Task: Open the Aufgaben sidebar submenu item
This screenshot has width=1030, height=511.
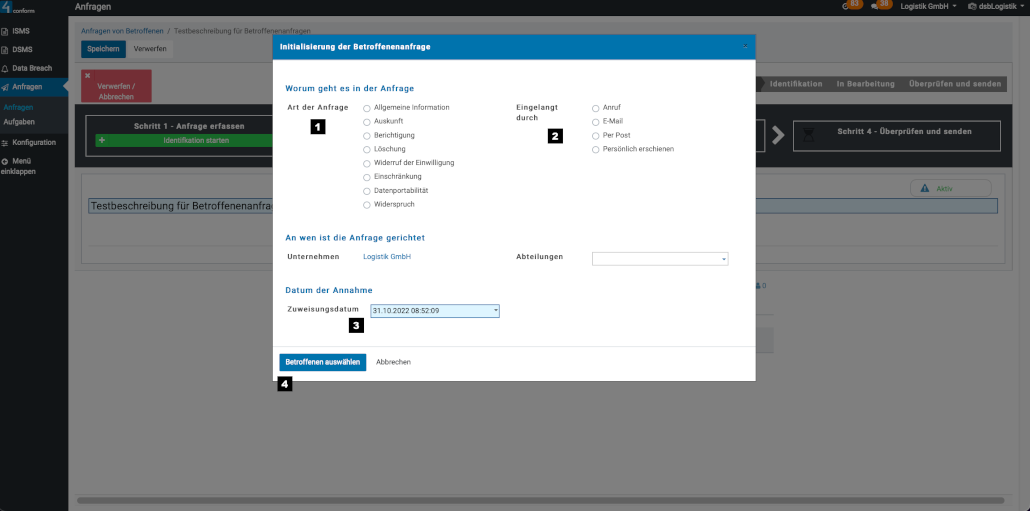Action: 19,121
